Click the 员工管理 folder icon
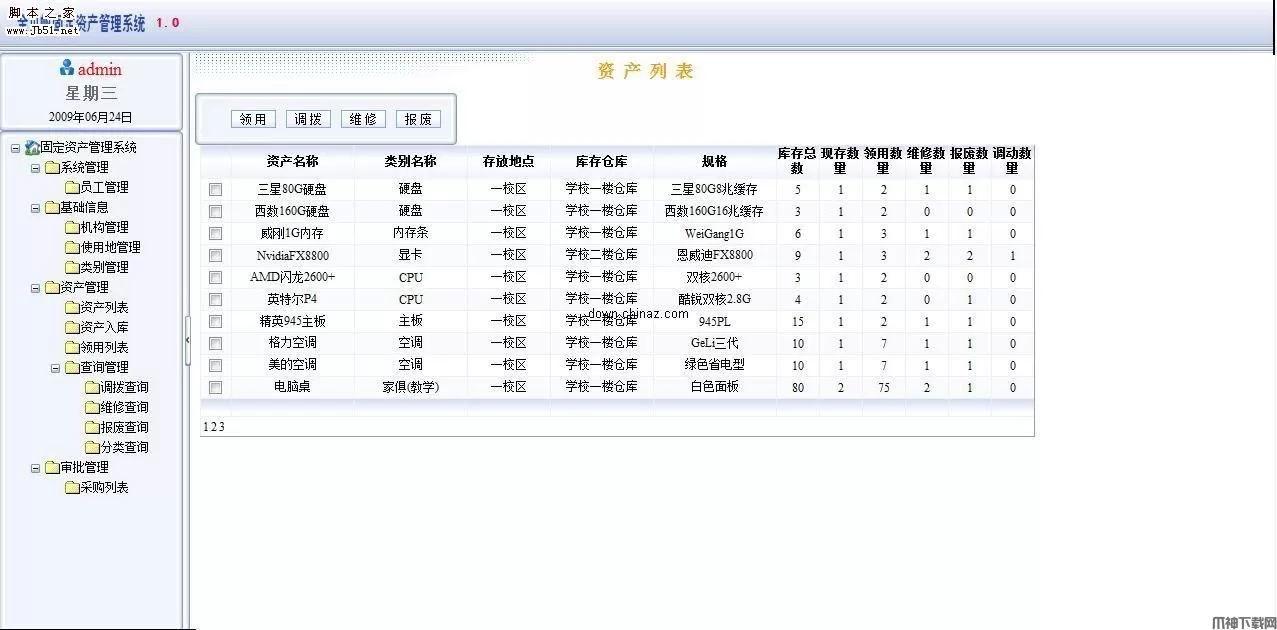Image resolution: width=1277 pixels, height=630 pixels. [x=72, y=187]
